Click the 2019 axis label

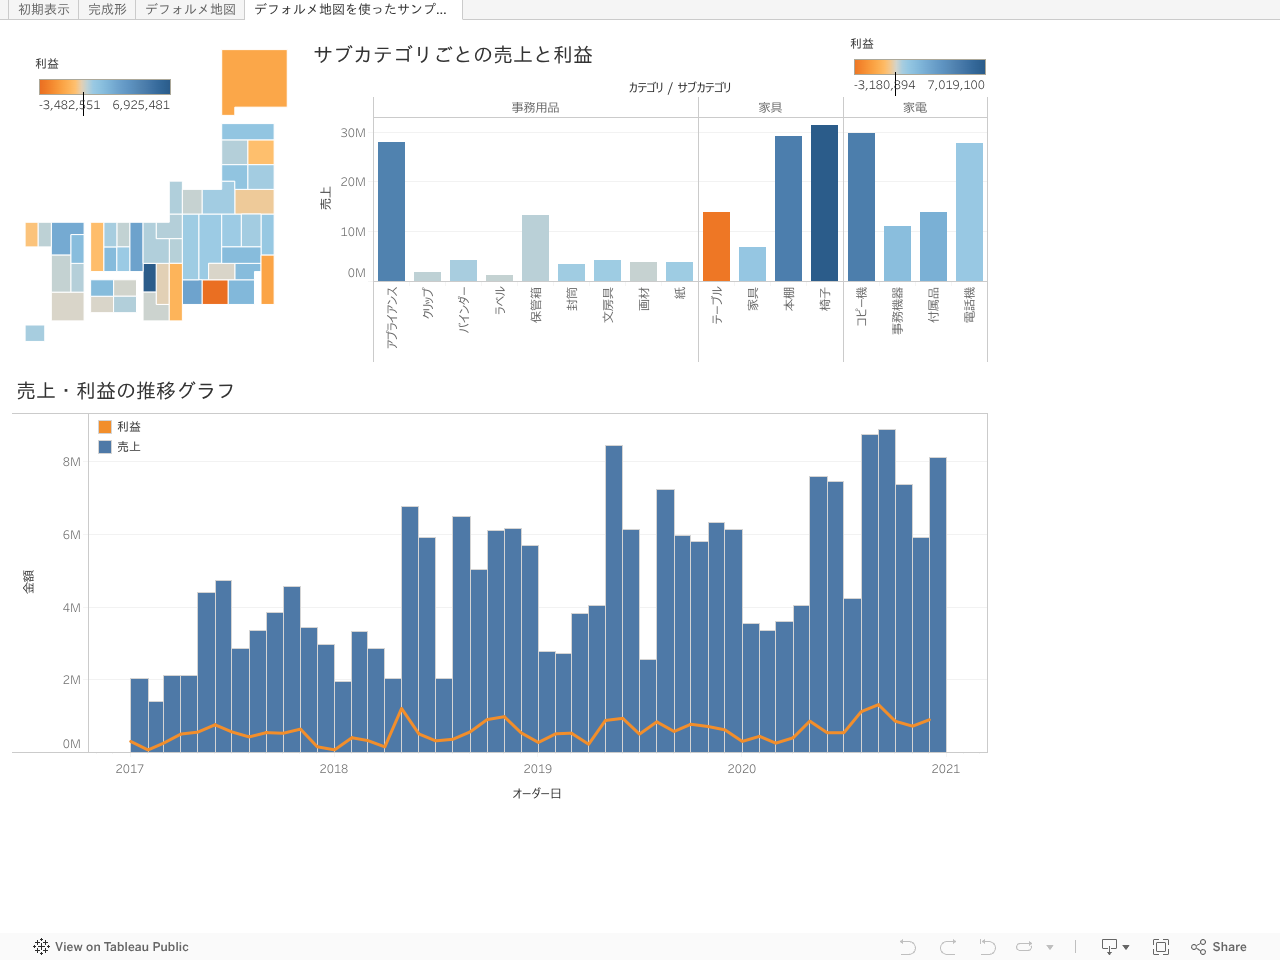click(x=538, y=769)
